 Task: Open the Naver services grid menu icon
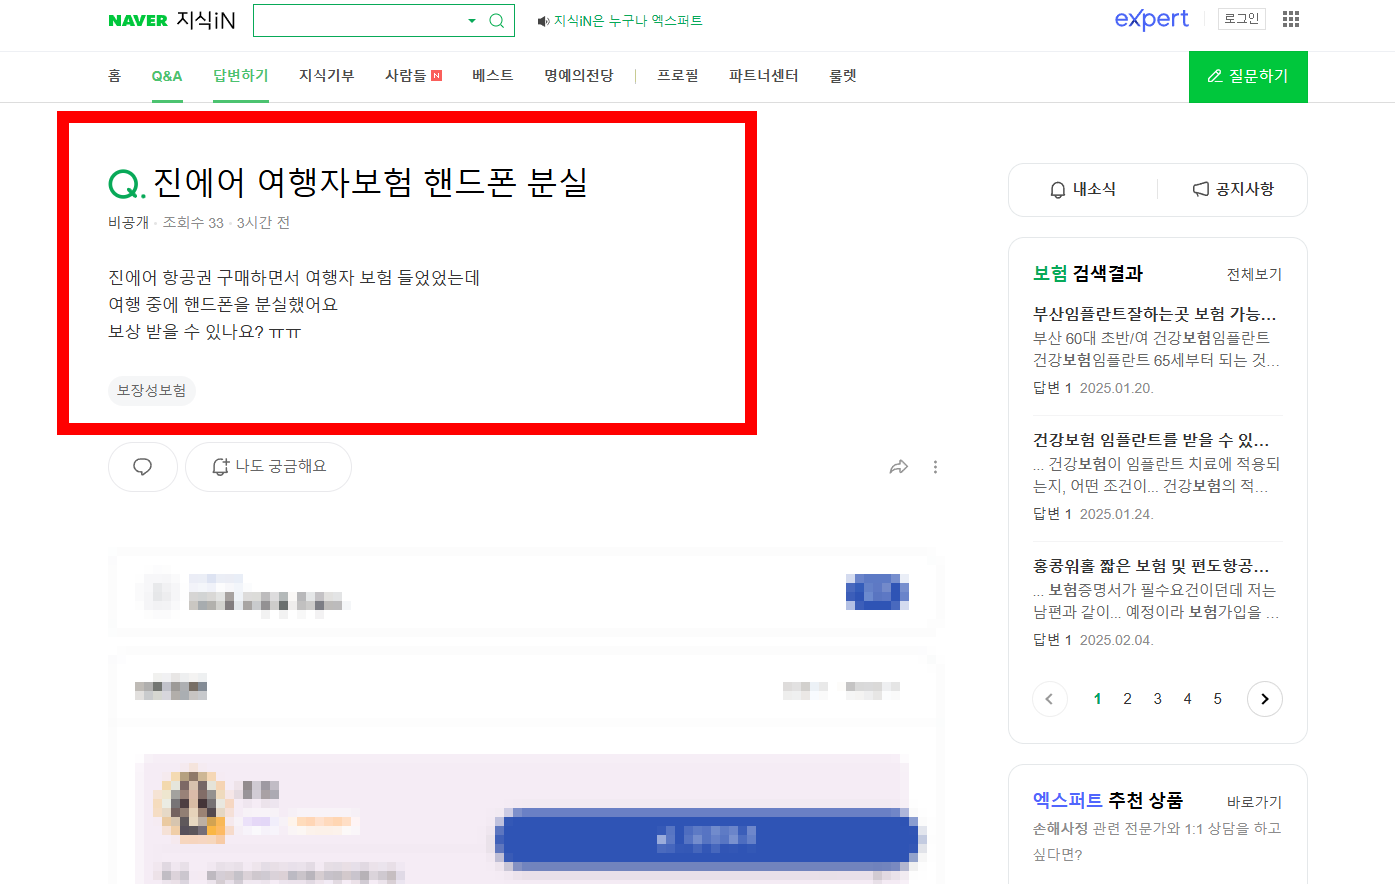click(x=1291, y=19)
